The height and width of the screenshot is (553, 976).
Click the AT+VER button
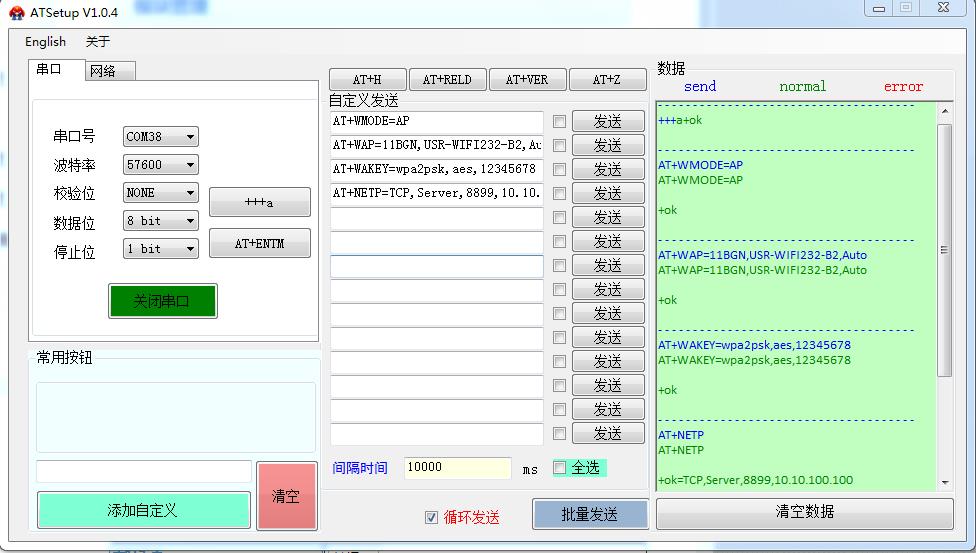[x=527, y=80]
